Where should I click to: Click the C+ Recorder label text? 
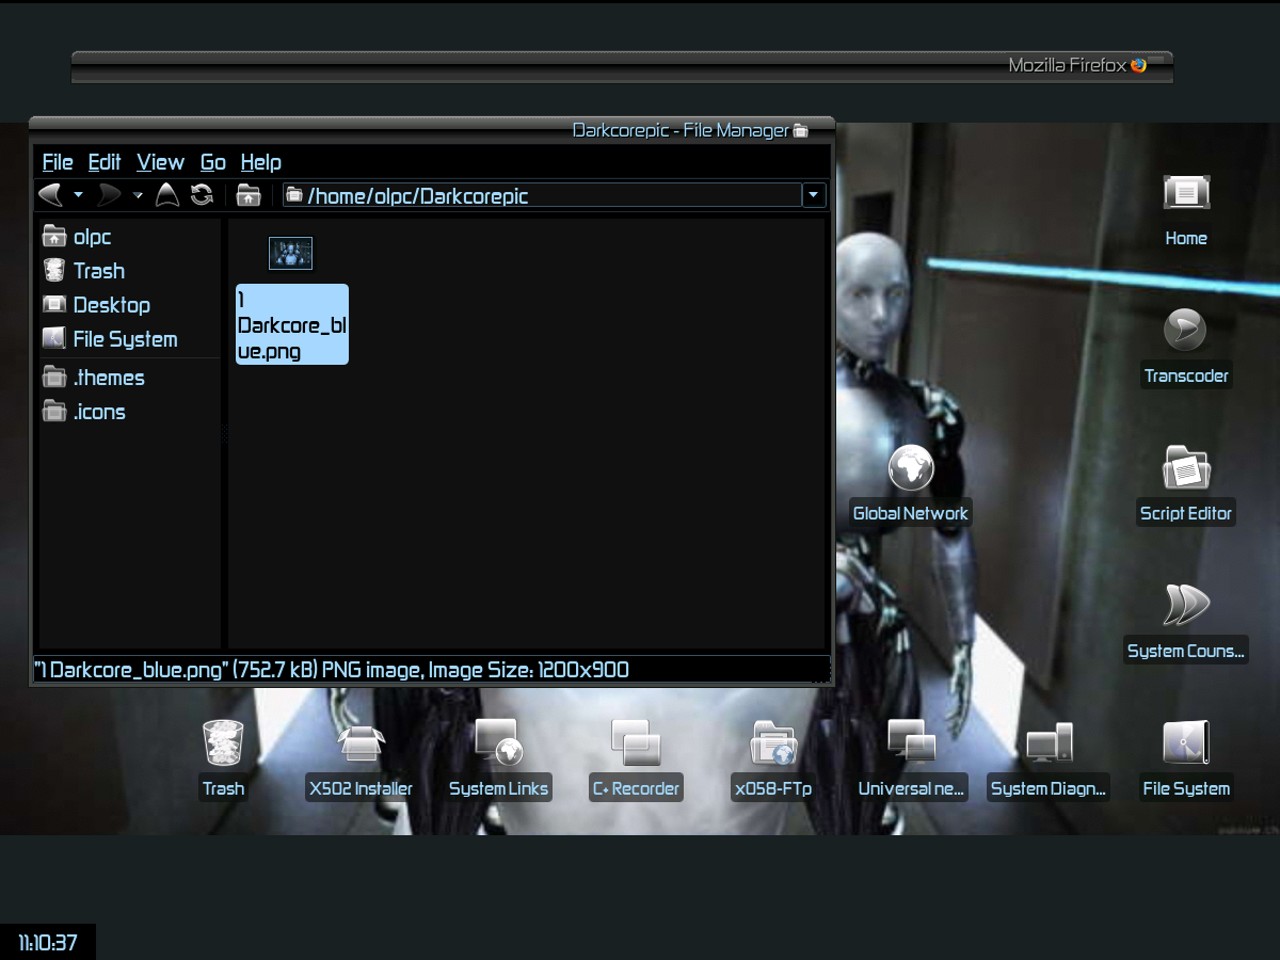636,788
